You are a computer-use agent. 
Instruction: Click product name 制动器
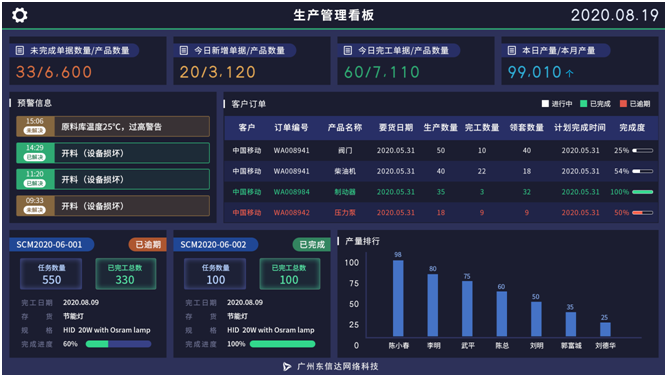tap(345, 192)
